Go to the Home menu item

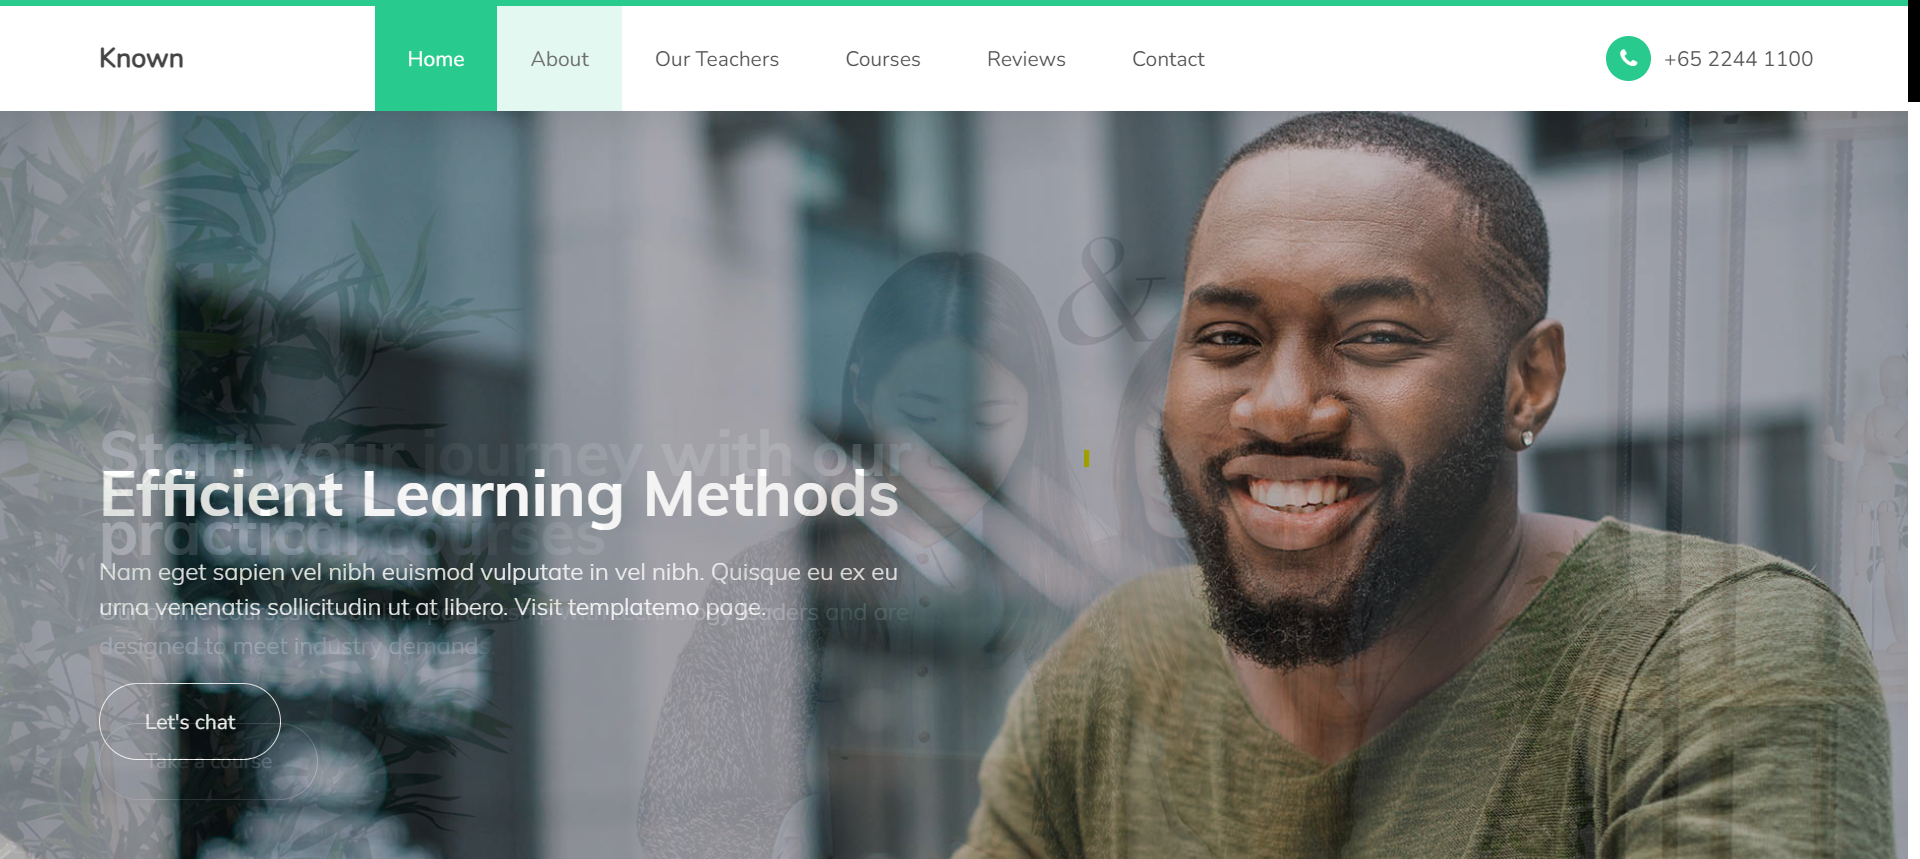tap(436, 59)
